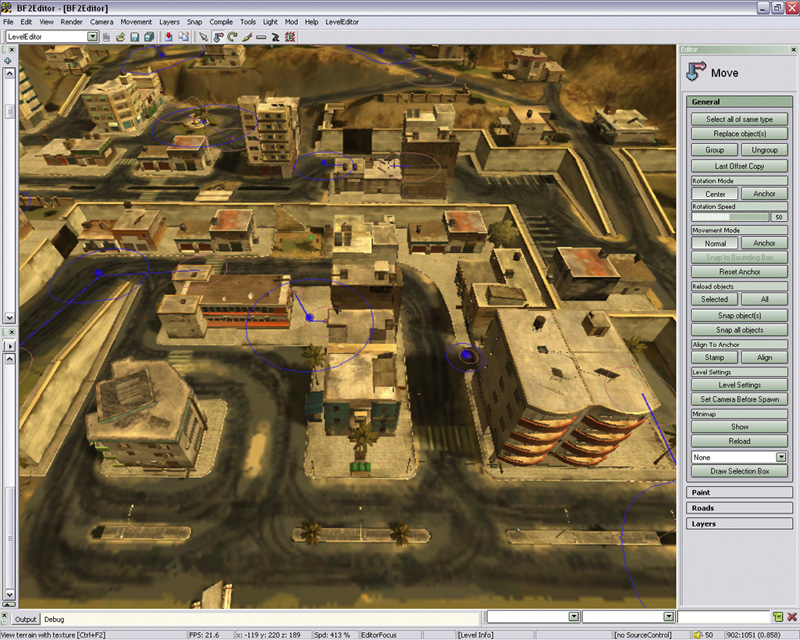Select the green Rotate tool

pos(233,37)
